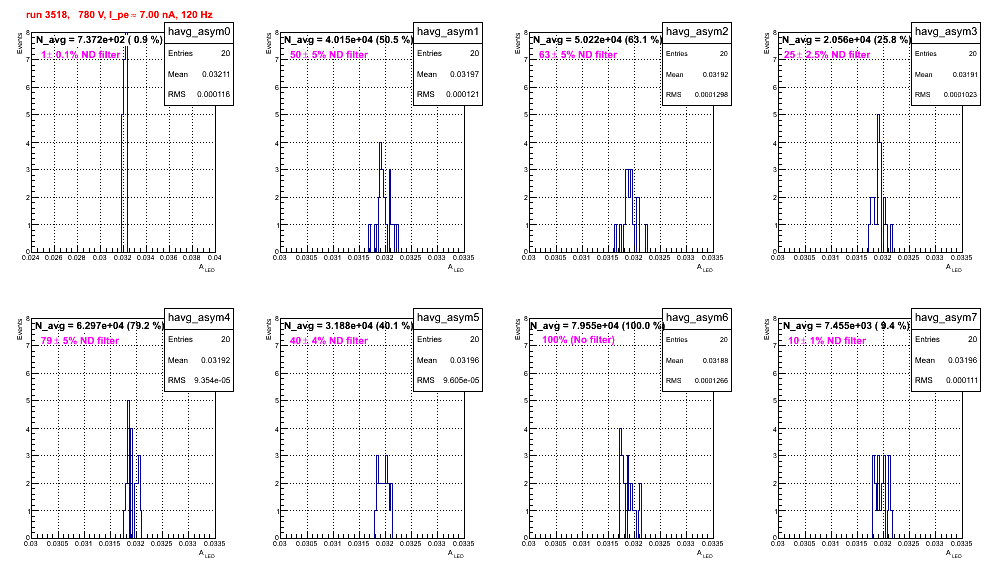Click RMS value 0.000111 in havg_asym7 box
This screenshot has width=996, height=572.
961,380
